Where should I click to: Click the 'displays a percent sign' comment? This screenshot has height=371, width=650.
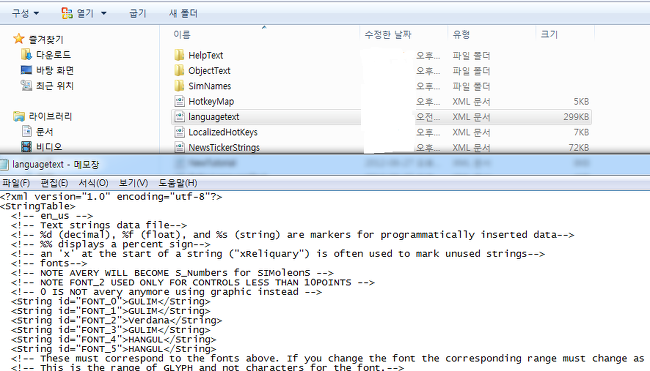[x=111, y=244]
